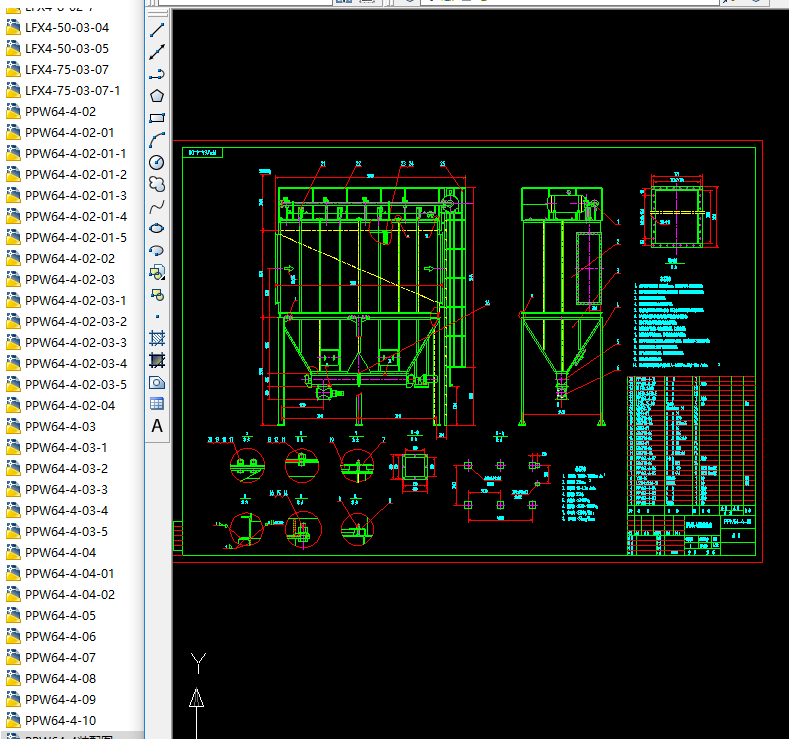
Task: Choose the Polygon tool
Action: coord(157,96)
